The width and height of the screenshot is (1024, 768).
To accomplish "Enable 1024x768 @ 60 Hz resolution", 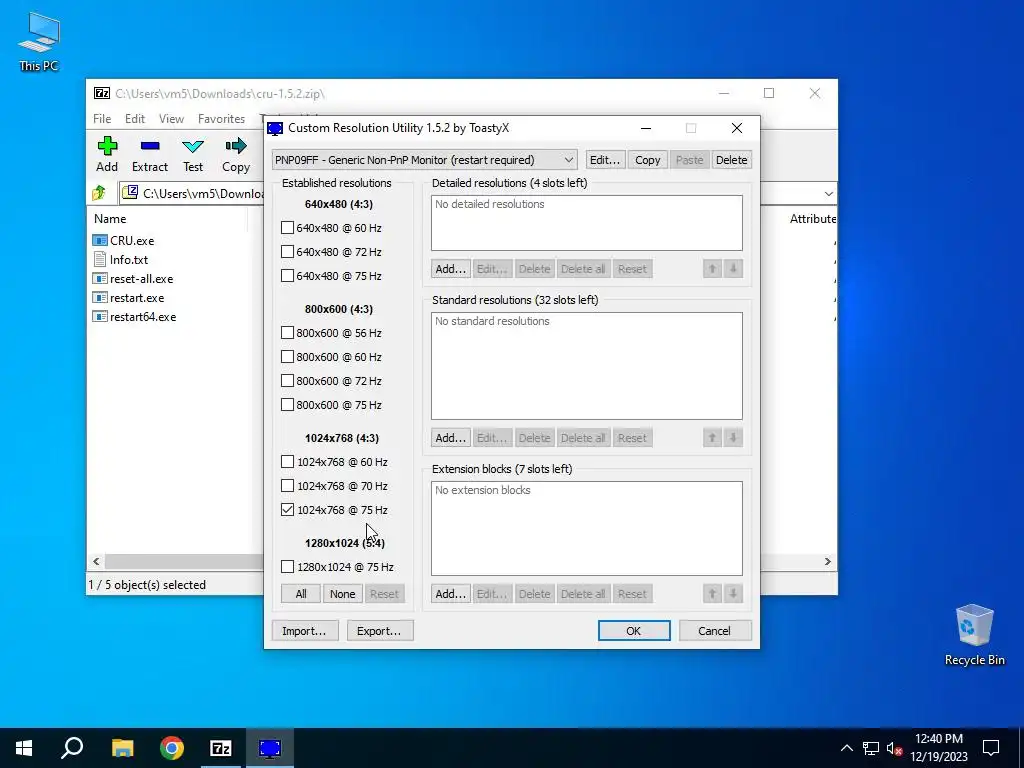I will [287, 462].
